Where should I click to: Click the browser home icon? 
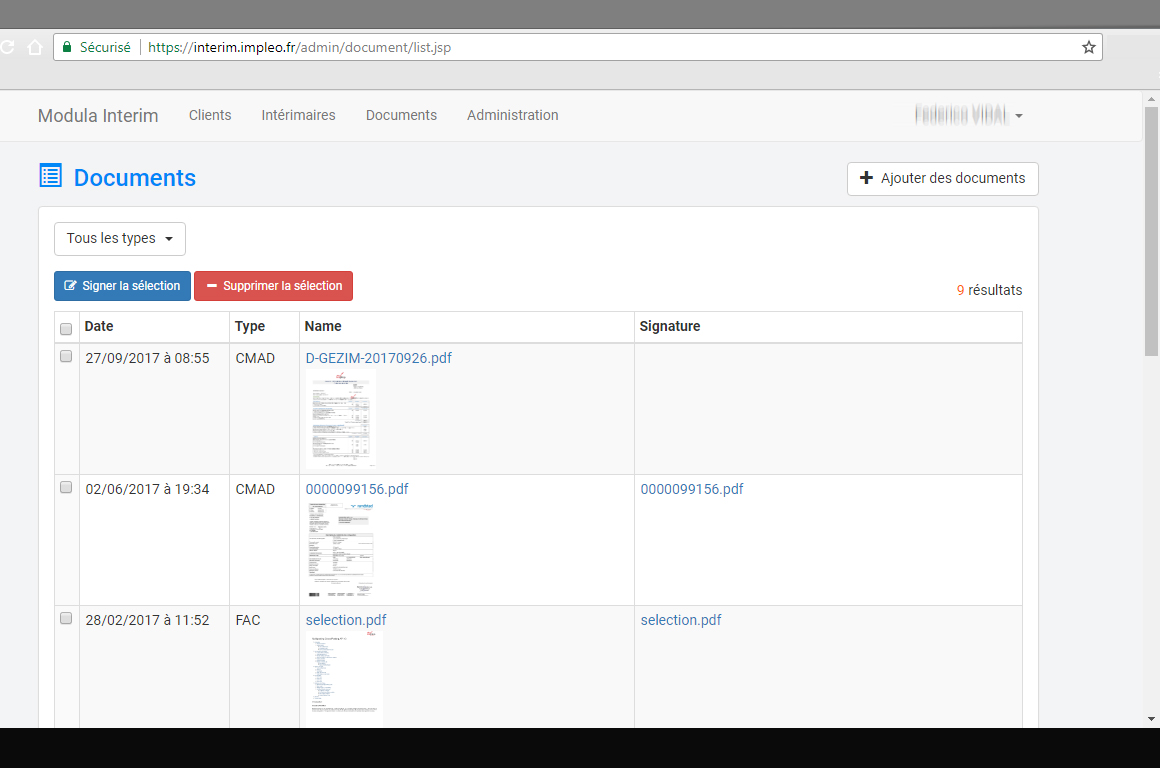click(x=34, y=46)
